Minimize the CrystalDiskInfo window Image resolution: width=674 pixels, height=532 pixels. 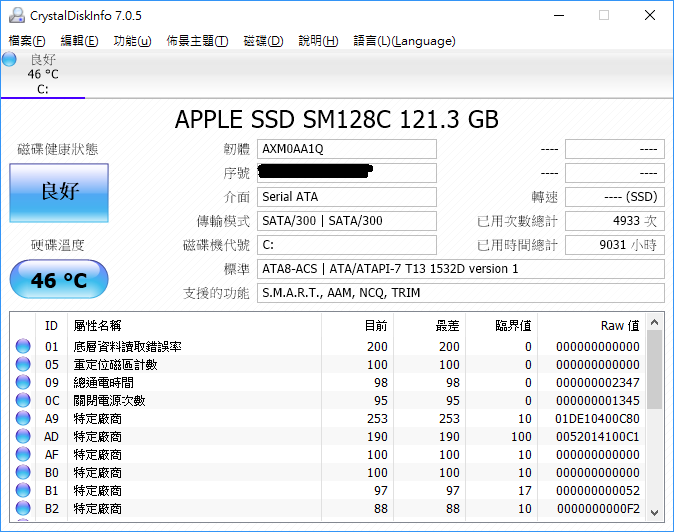point(559,15)
